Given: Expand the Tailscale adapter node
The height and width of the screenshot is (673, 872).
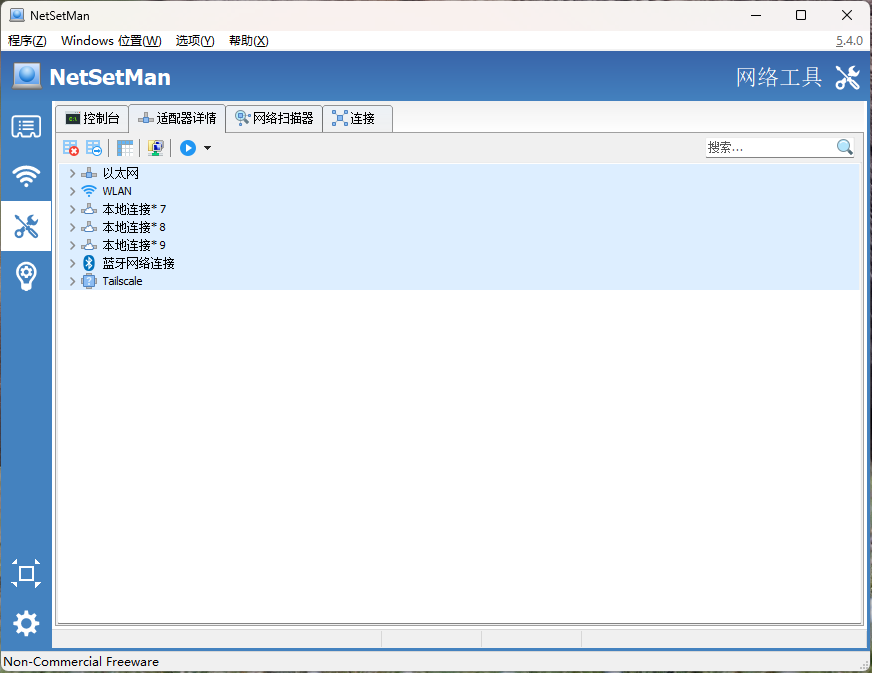Looking at the screenshot, I should [x=72, y=281].
